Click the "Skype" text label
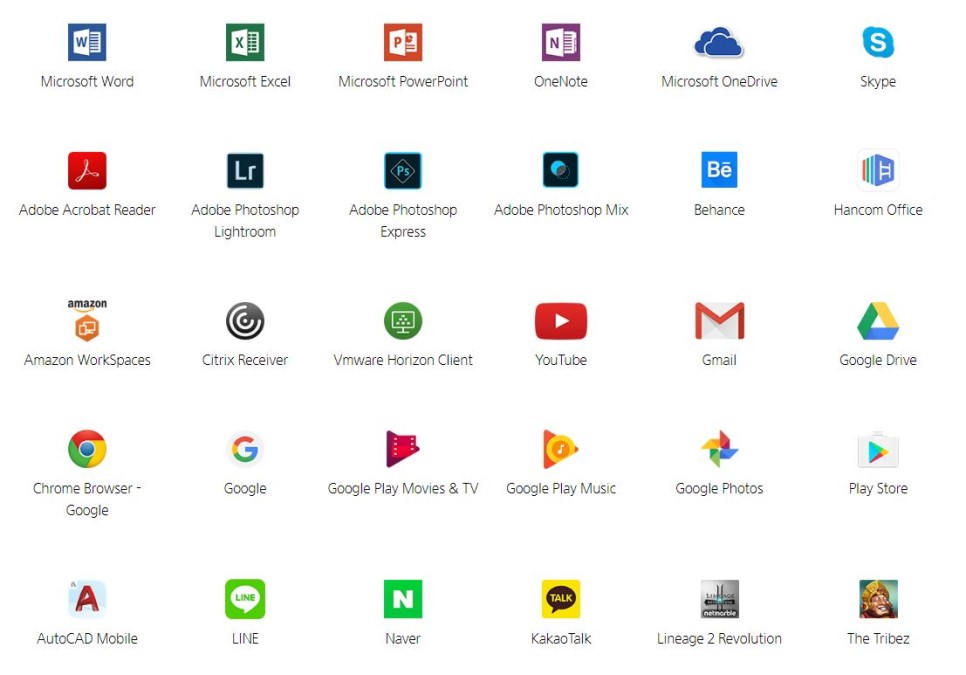The height and width of the screenshot is (675, 966). click(878, 82)
